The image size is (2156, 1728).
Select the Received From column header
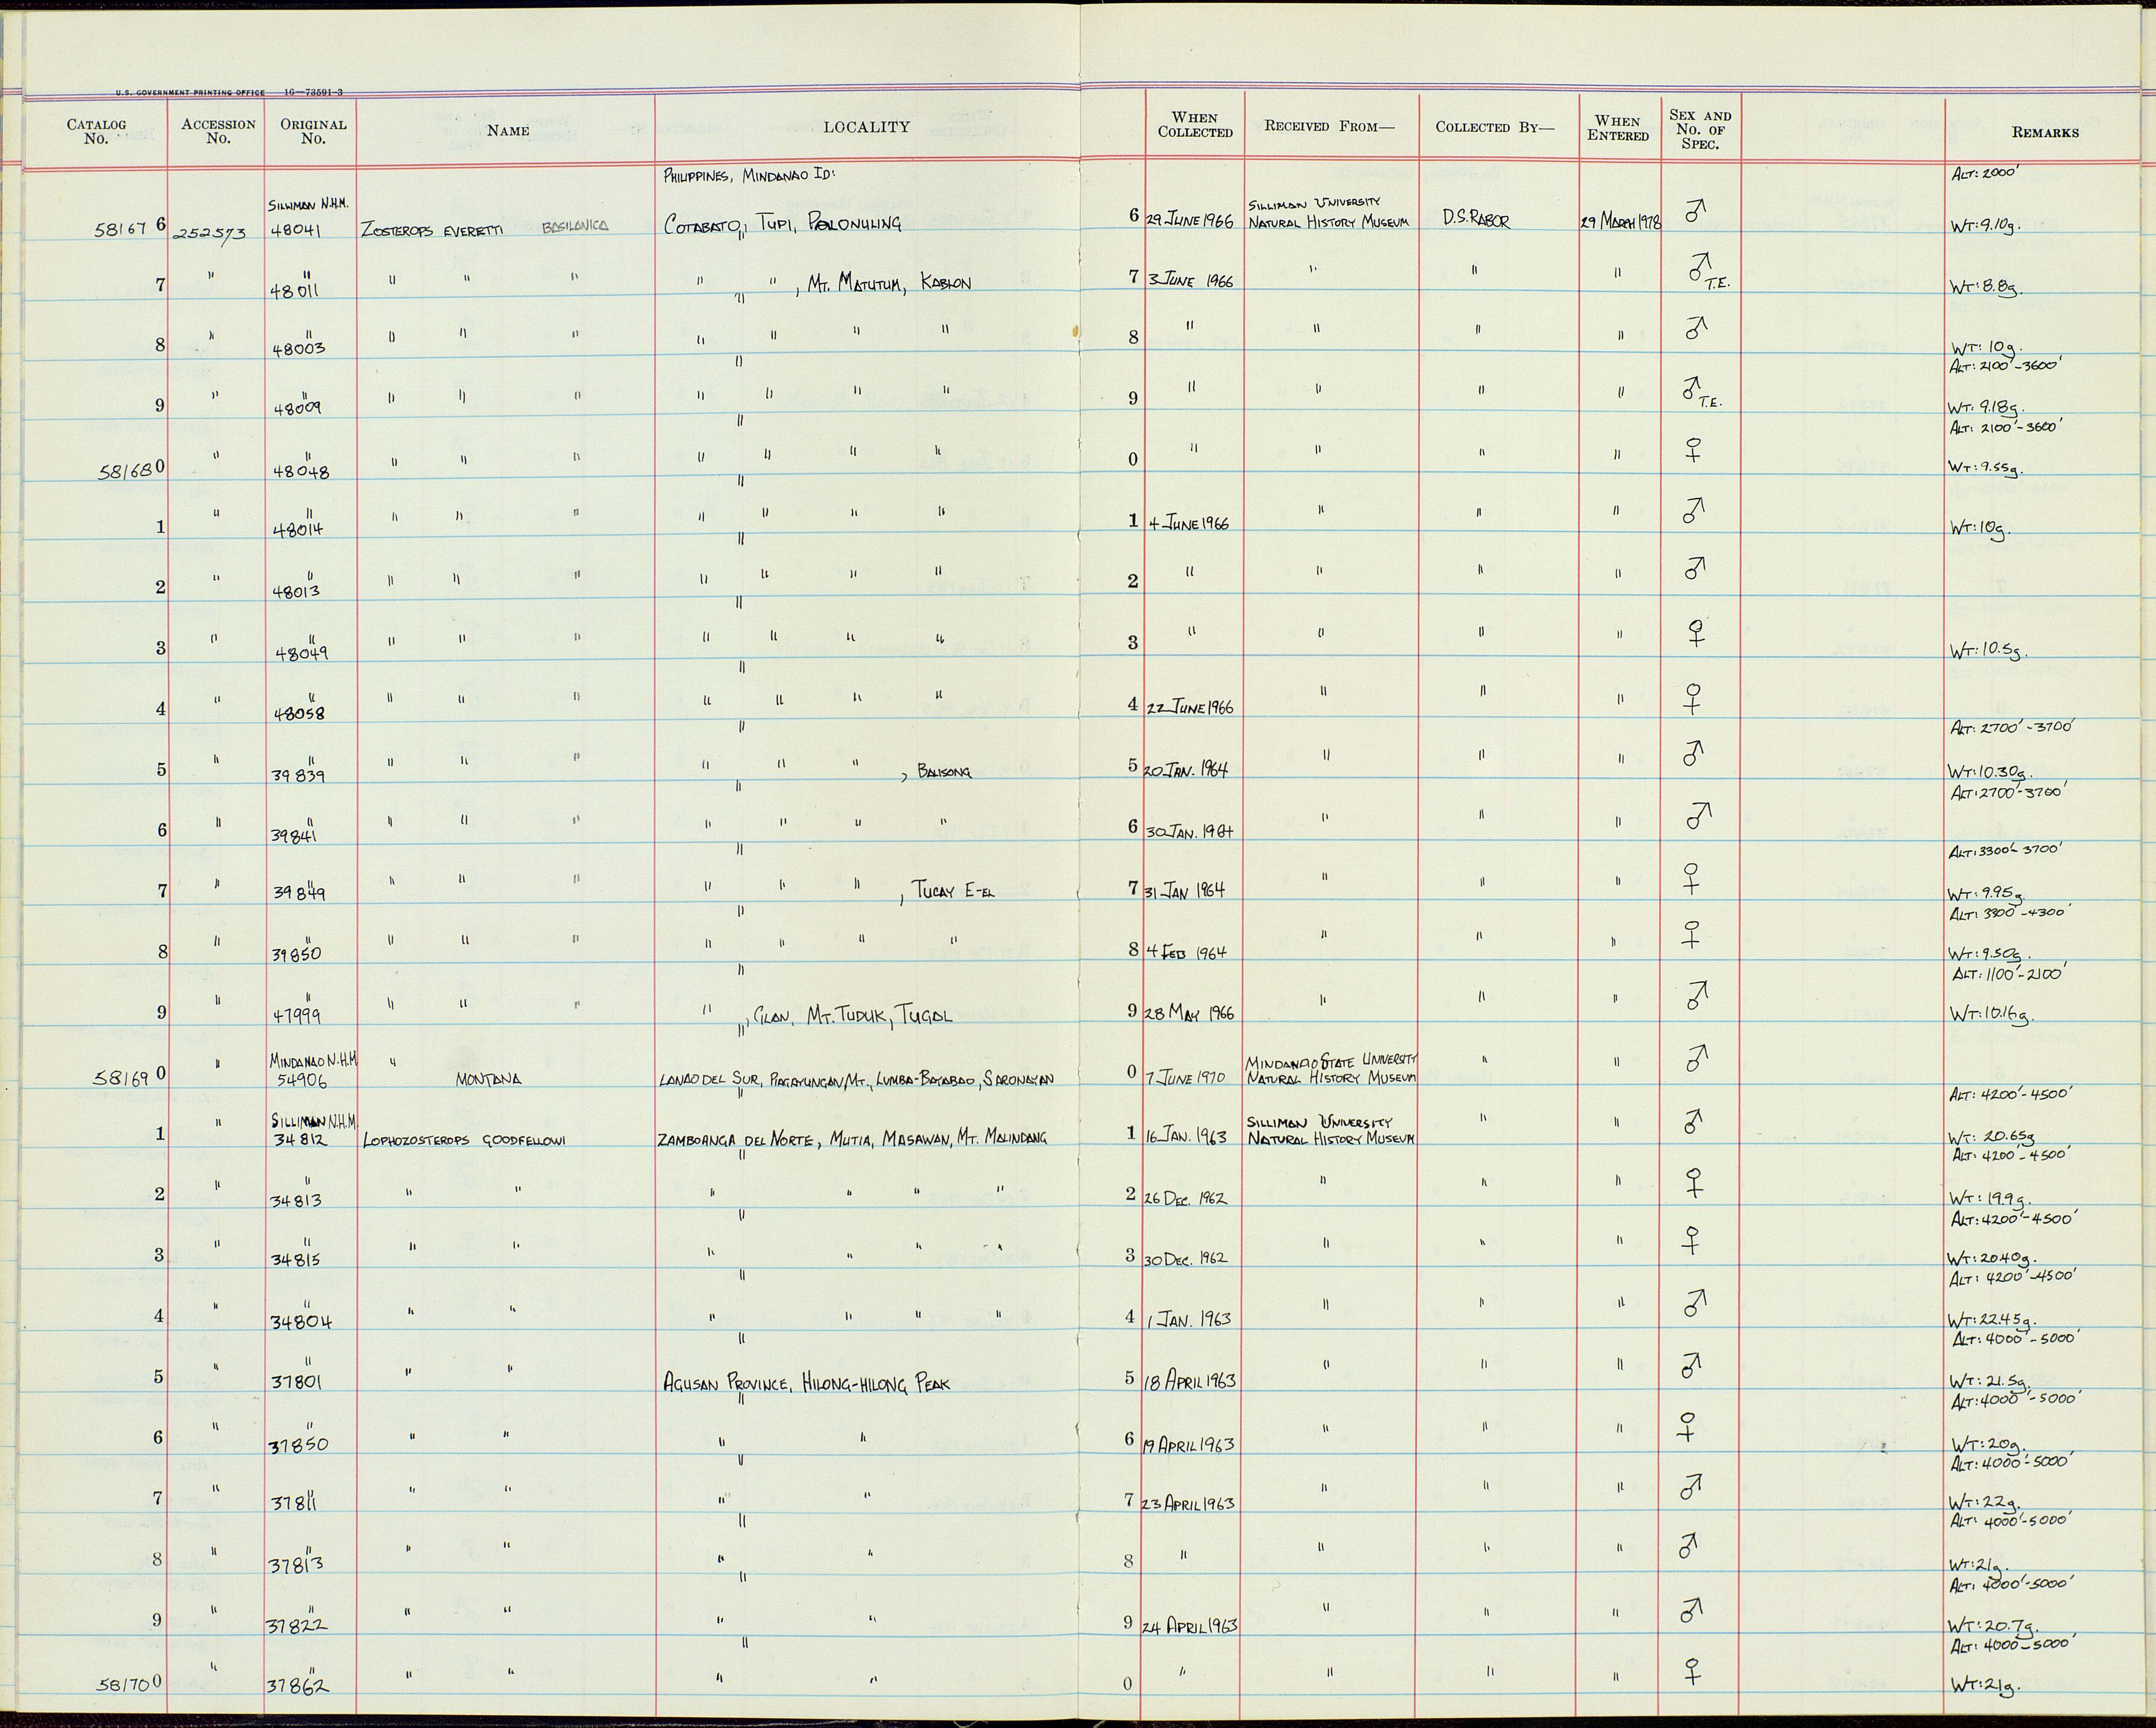click(1329, 126)
